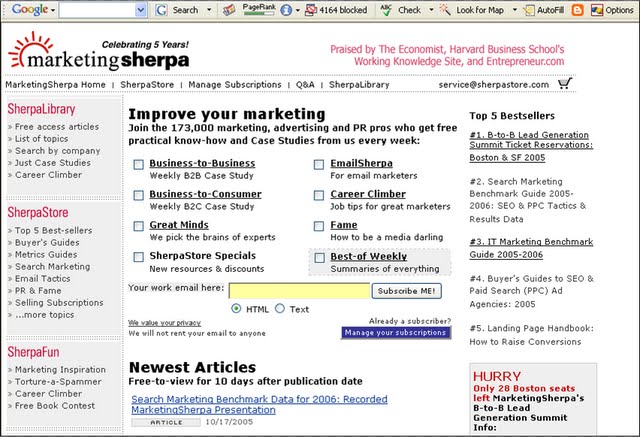Click the Subscribe ME! button
The image size is (640, 437).
[x=407, y=291]
